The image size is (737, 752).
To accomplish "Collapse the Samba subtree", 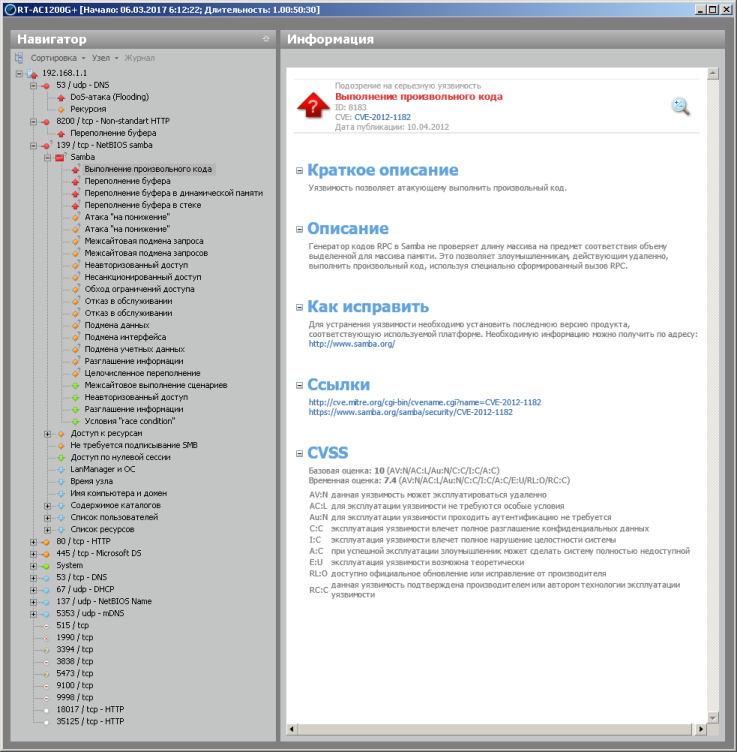I will 47,157.
